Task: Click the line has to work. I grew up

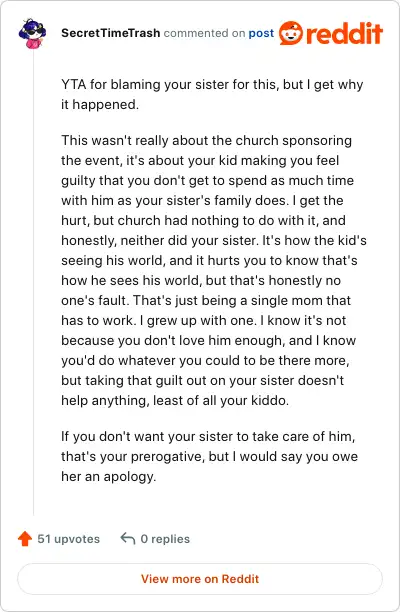Action: [x=204, y=320]
